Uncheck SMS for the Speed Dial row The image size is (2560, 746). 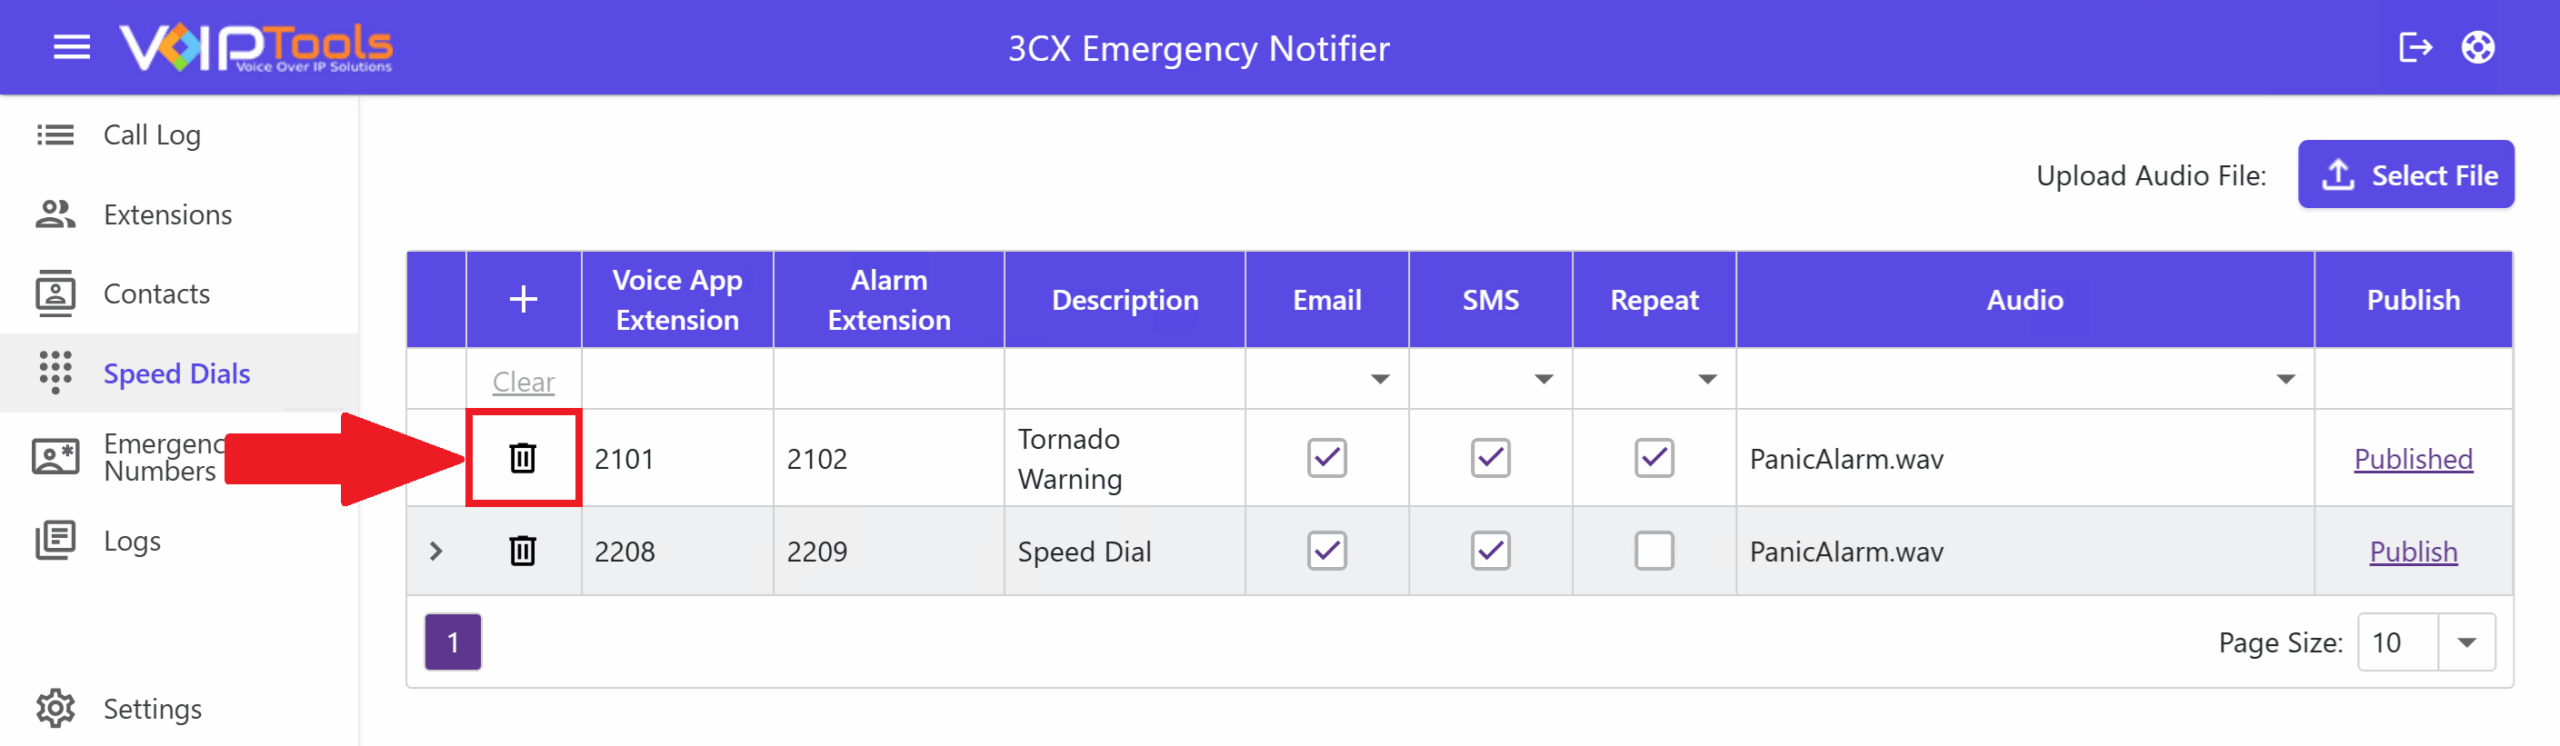coord(1490,551)
